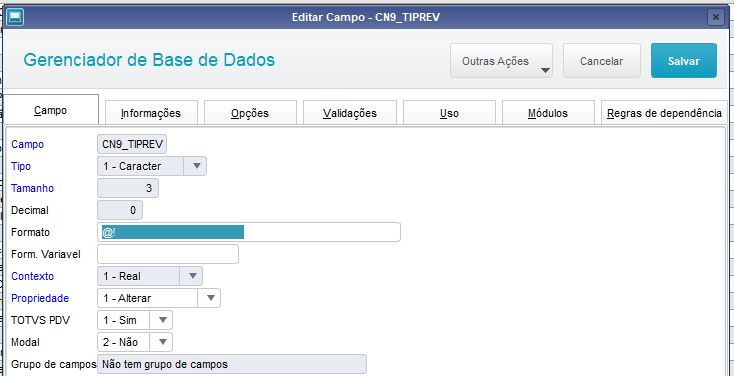Save changes with the Salvar button

click(x=684, y=61)
